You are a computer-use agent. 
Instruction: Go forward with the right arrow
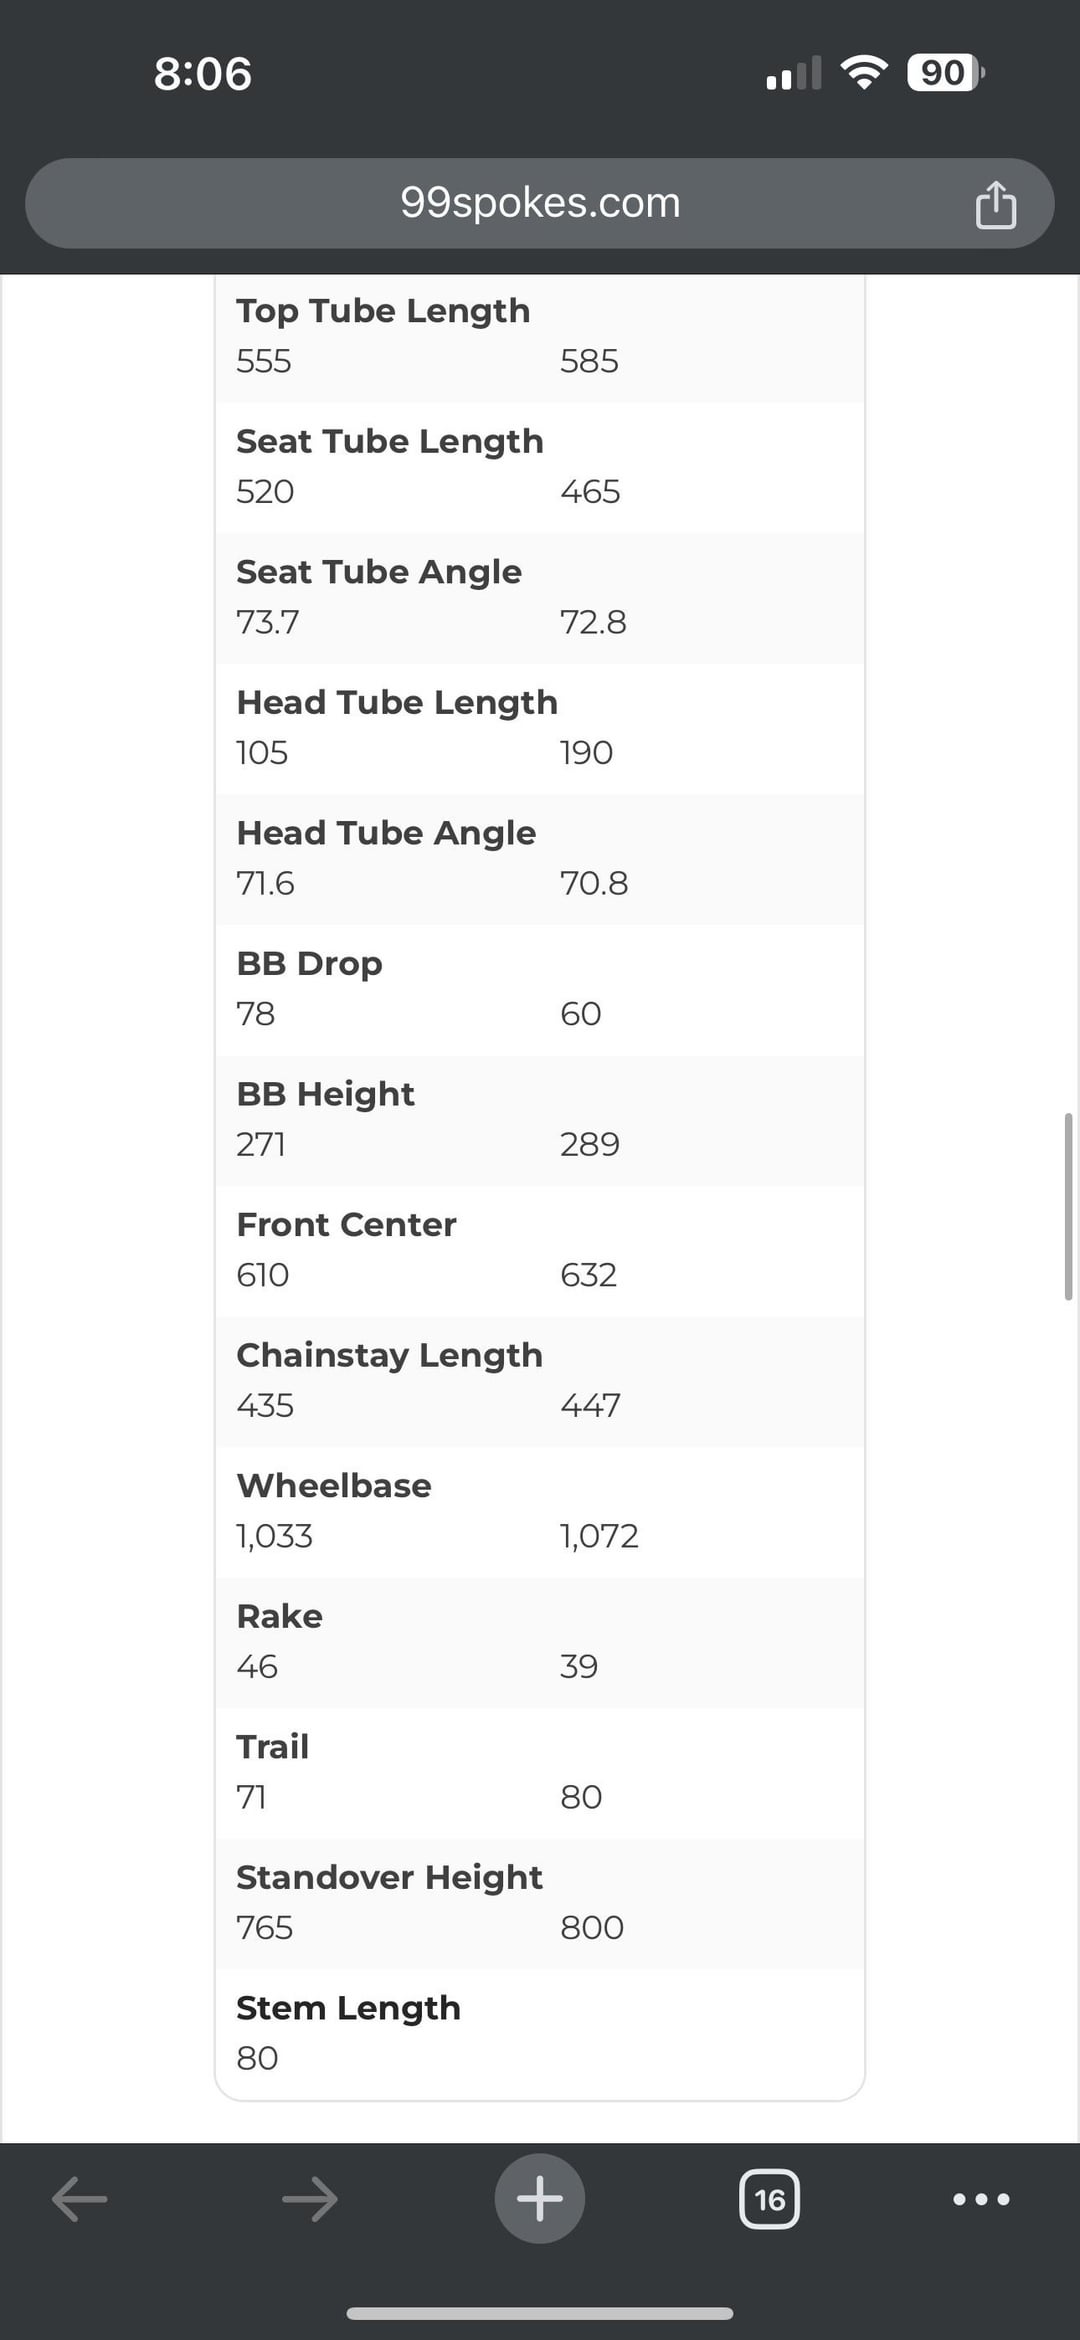click(x=310, y=2199)
